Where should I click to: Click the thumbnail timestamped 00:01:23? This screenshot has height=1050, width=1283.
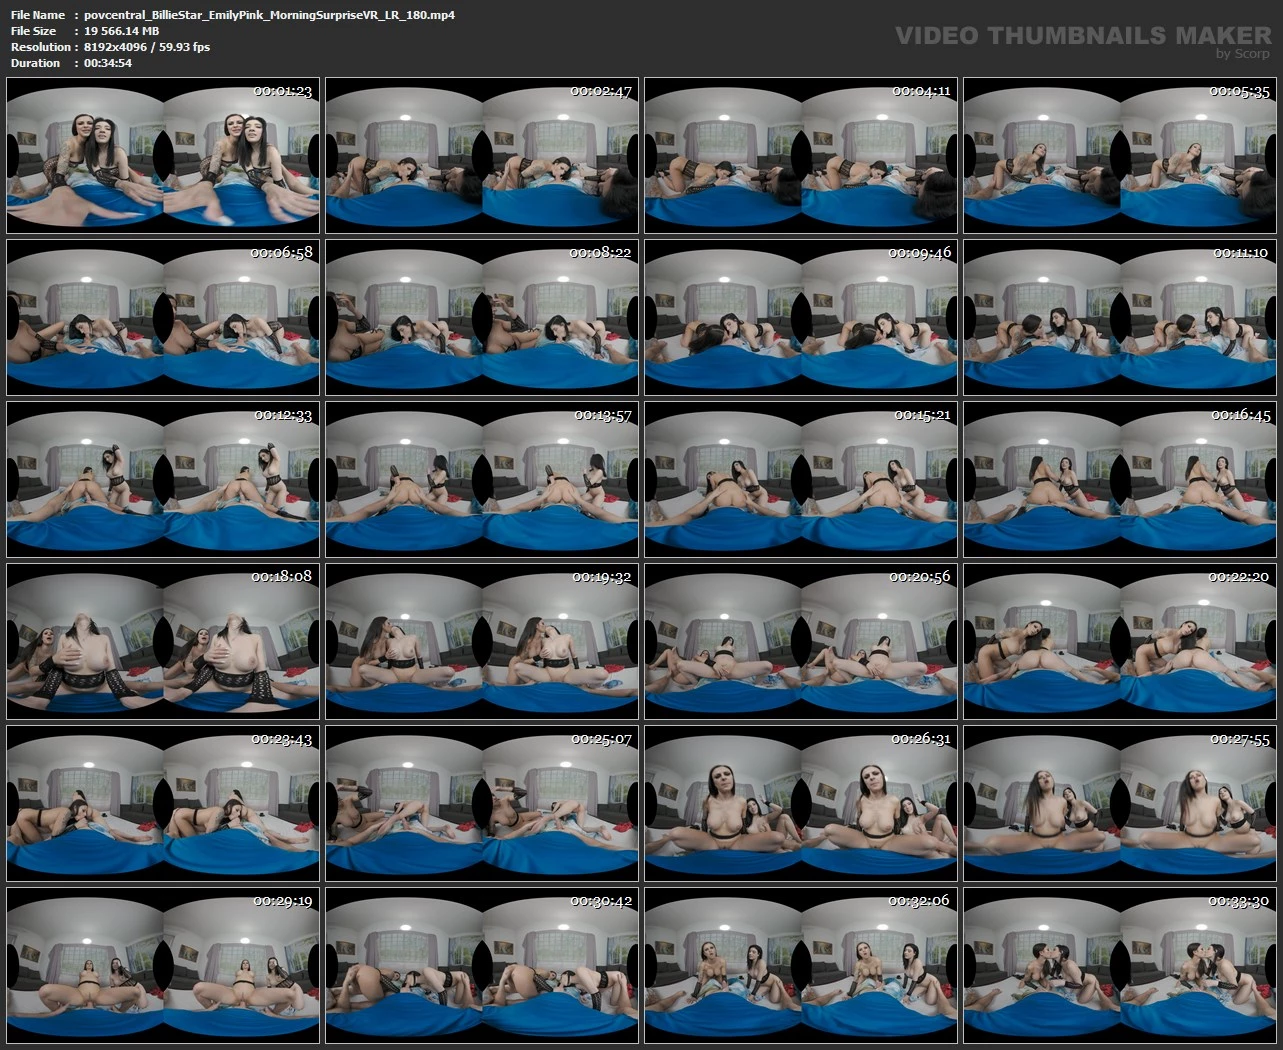click(163, 155)
